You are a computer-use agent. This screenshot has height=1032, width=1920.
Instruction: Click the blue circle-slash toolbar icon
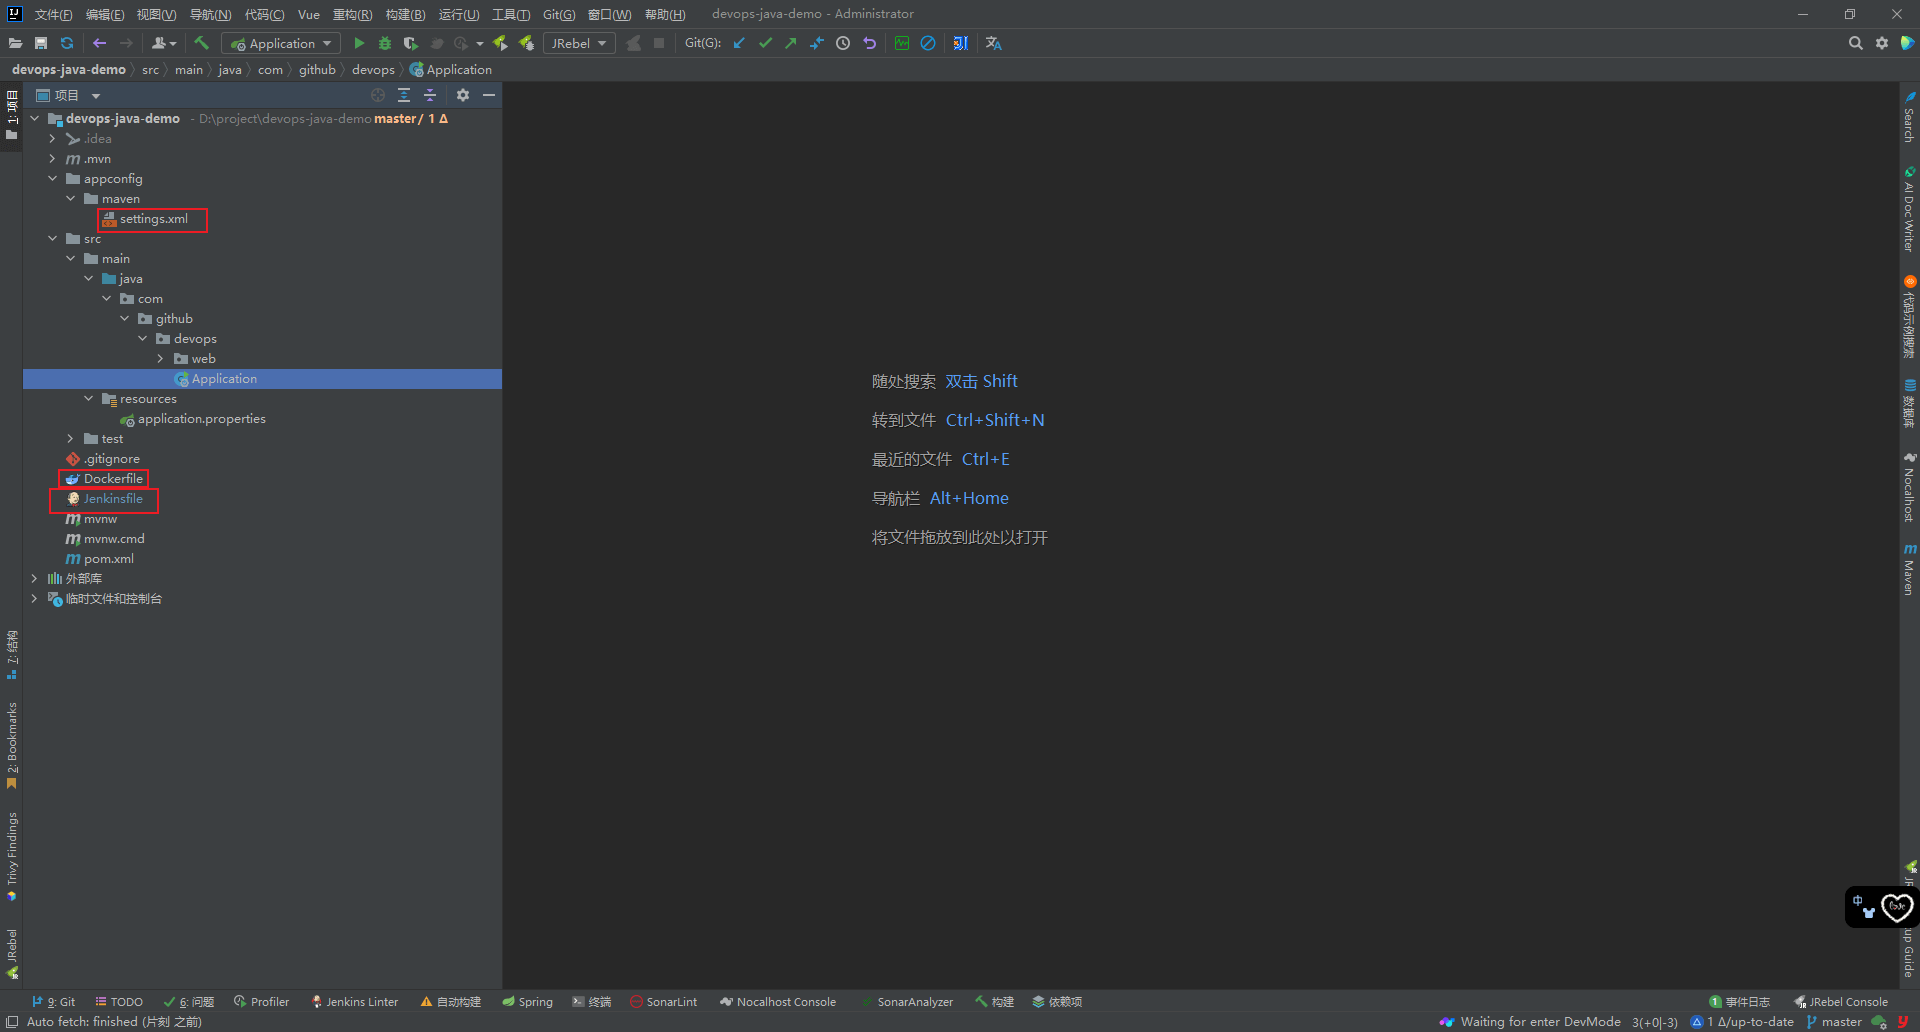tap(928, 43)
